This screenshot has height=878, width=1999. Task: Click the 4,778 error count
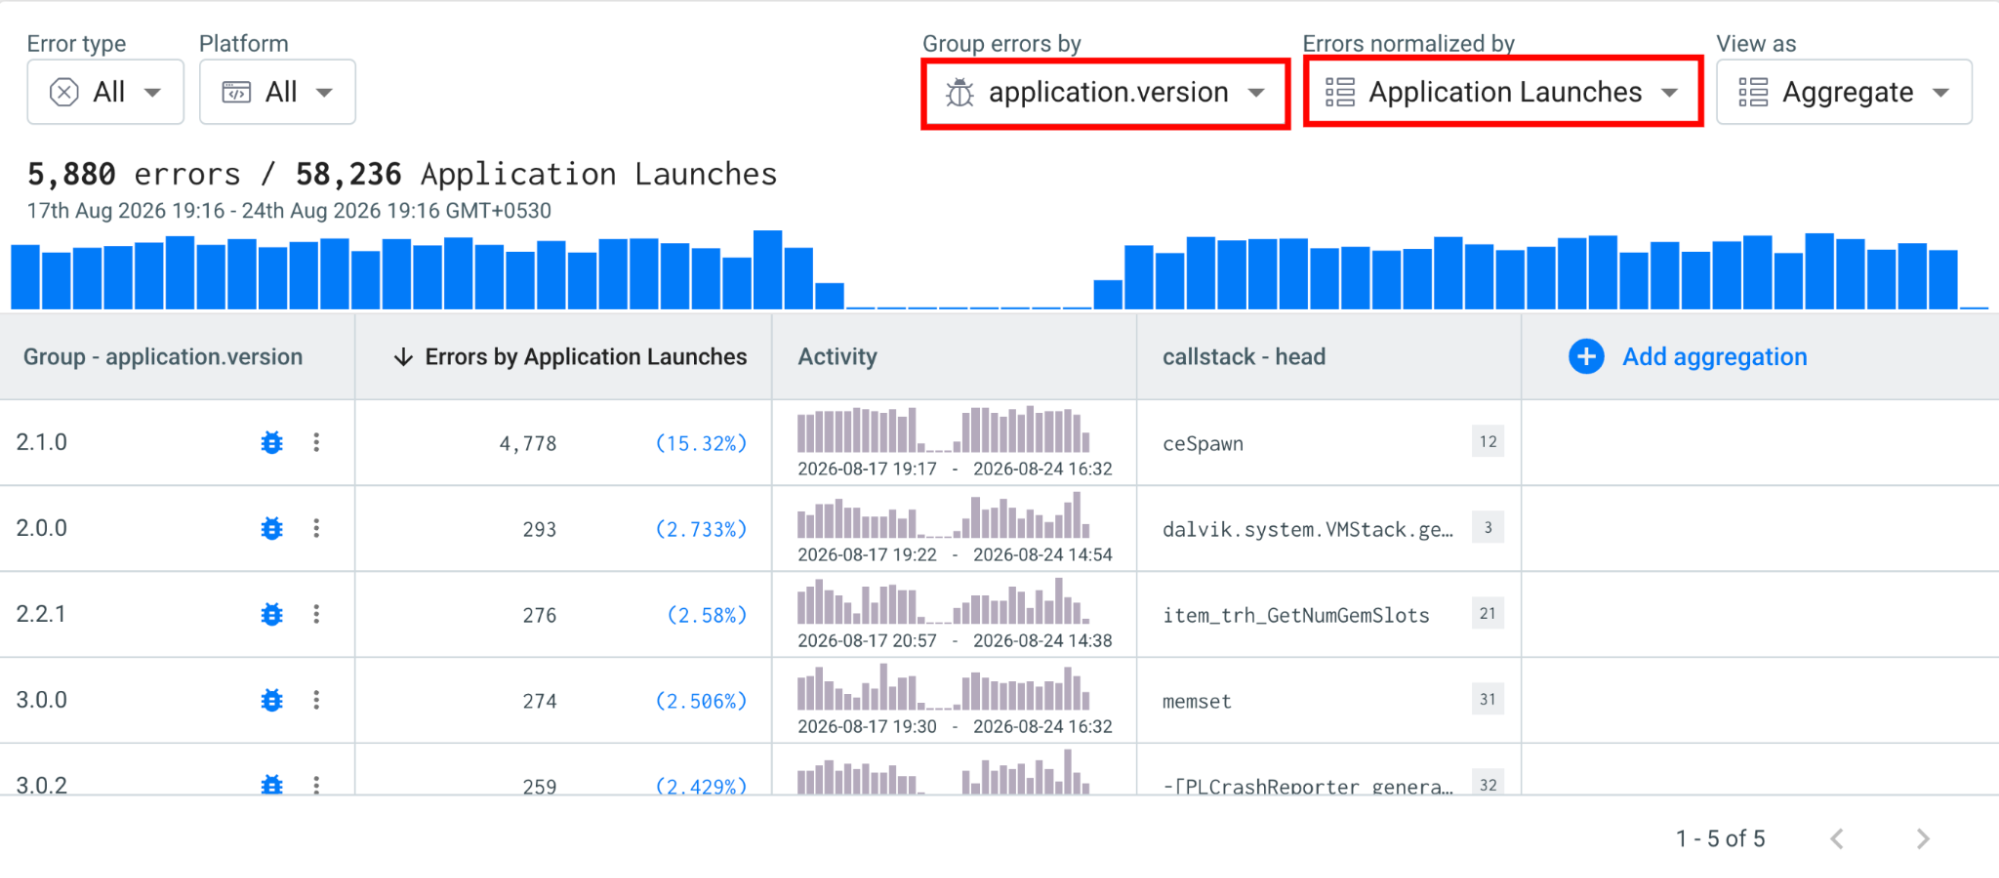527,443
